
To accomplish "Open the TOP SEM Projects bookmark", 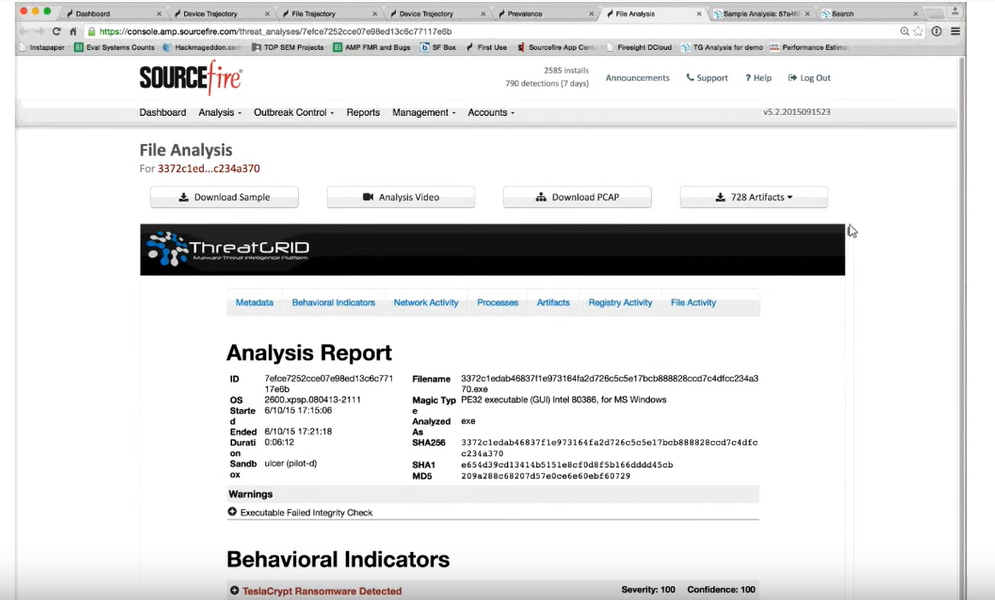I will [x=287, y=48].
